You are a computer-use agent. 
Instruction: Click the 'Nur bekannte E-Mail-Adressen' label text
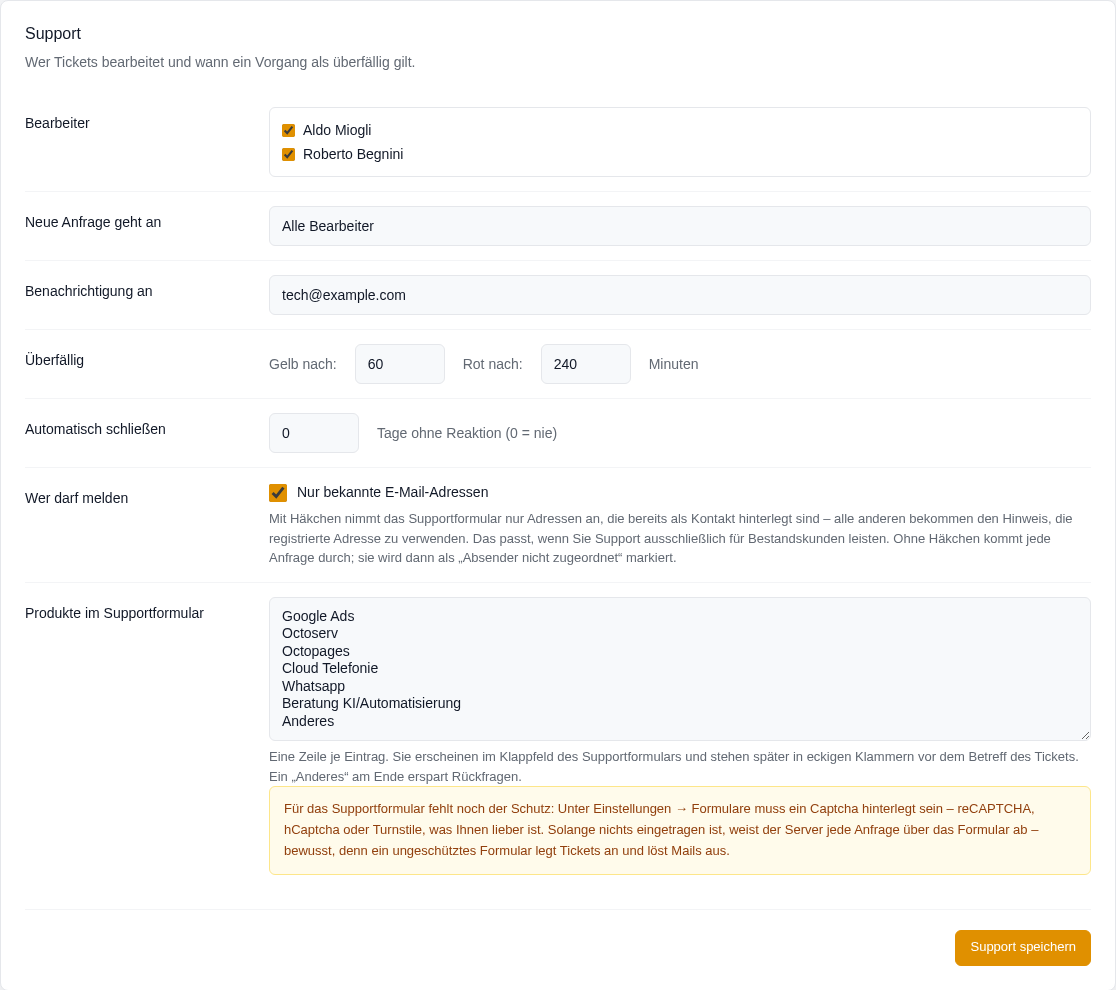coord(392,493)
